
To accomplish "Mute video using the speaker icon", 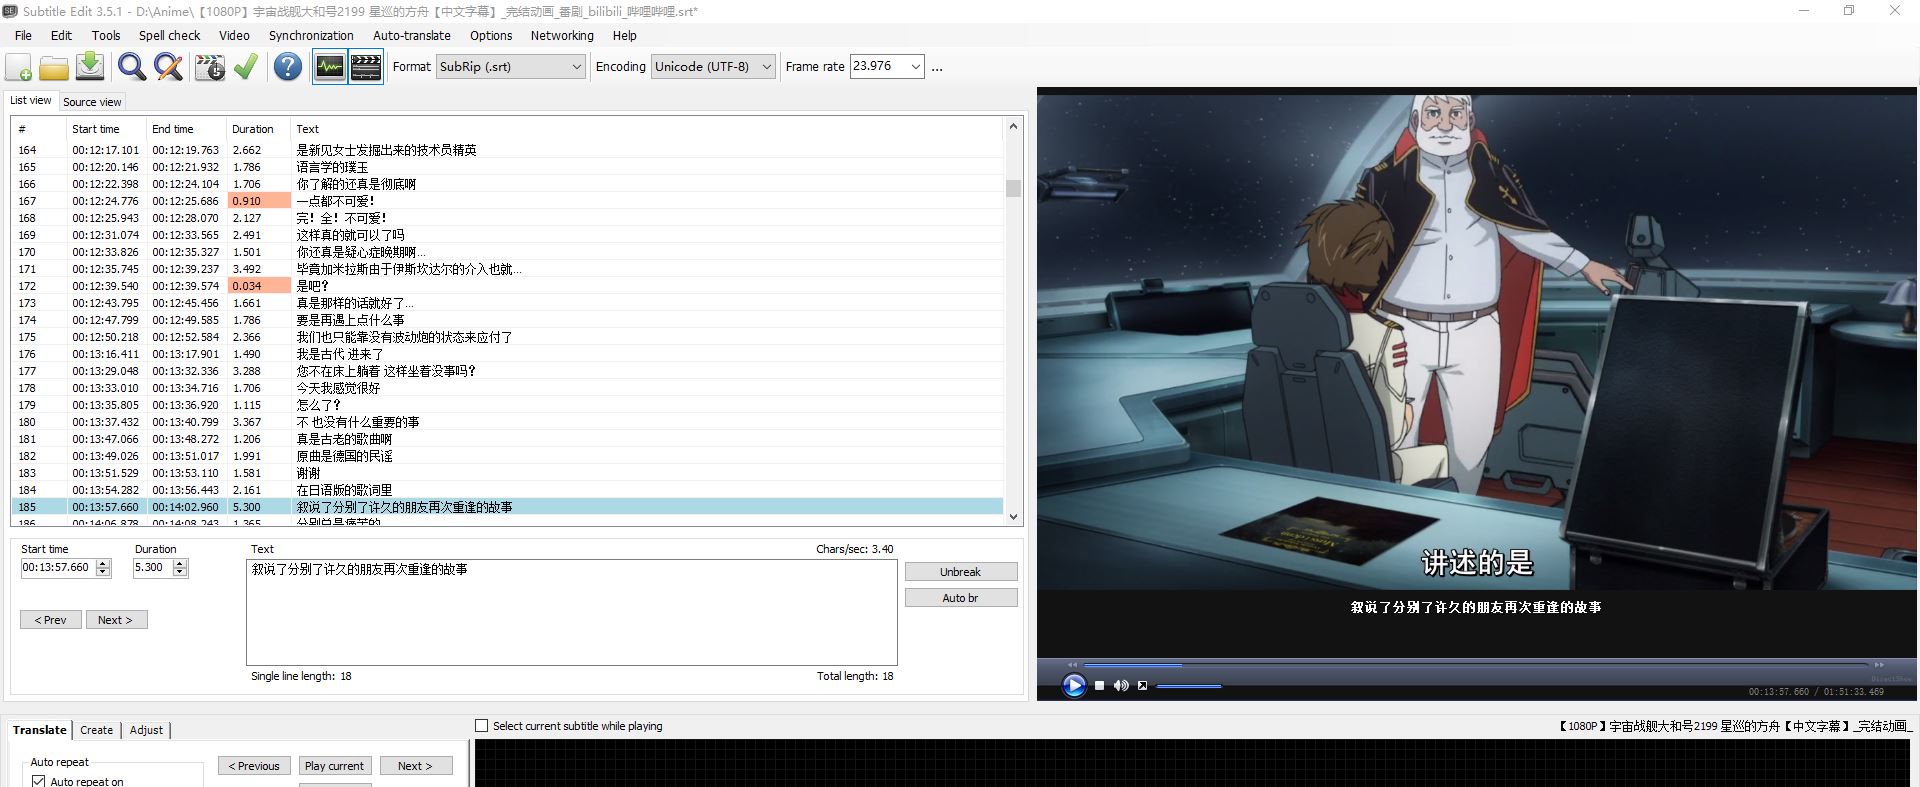I will tap(1121, 685).
